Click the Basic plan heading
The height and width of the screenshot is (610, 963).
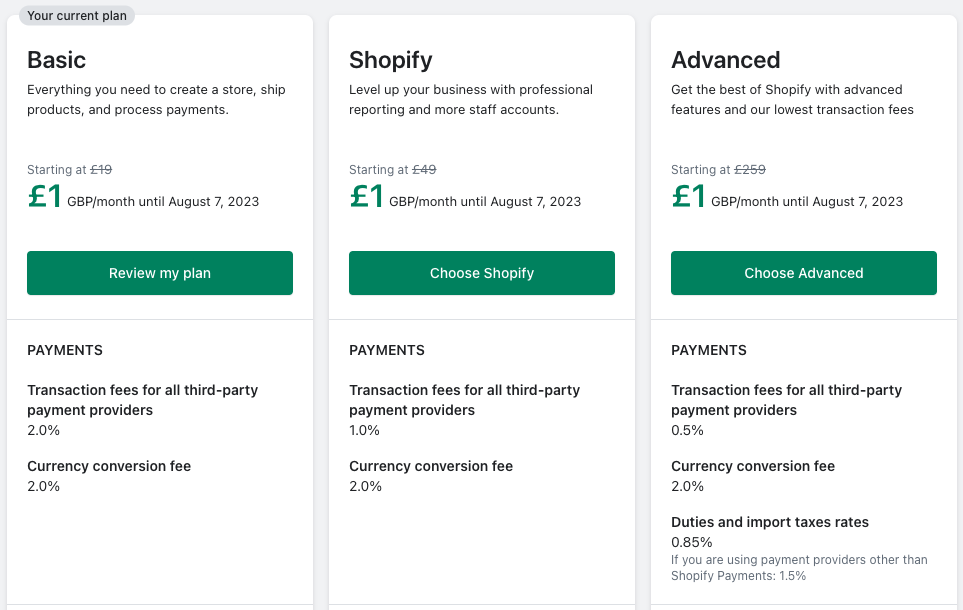[57, 60]
